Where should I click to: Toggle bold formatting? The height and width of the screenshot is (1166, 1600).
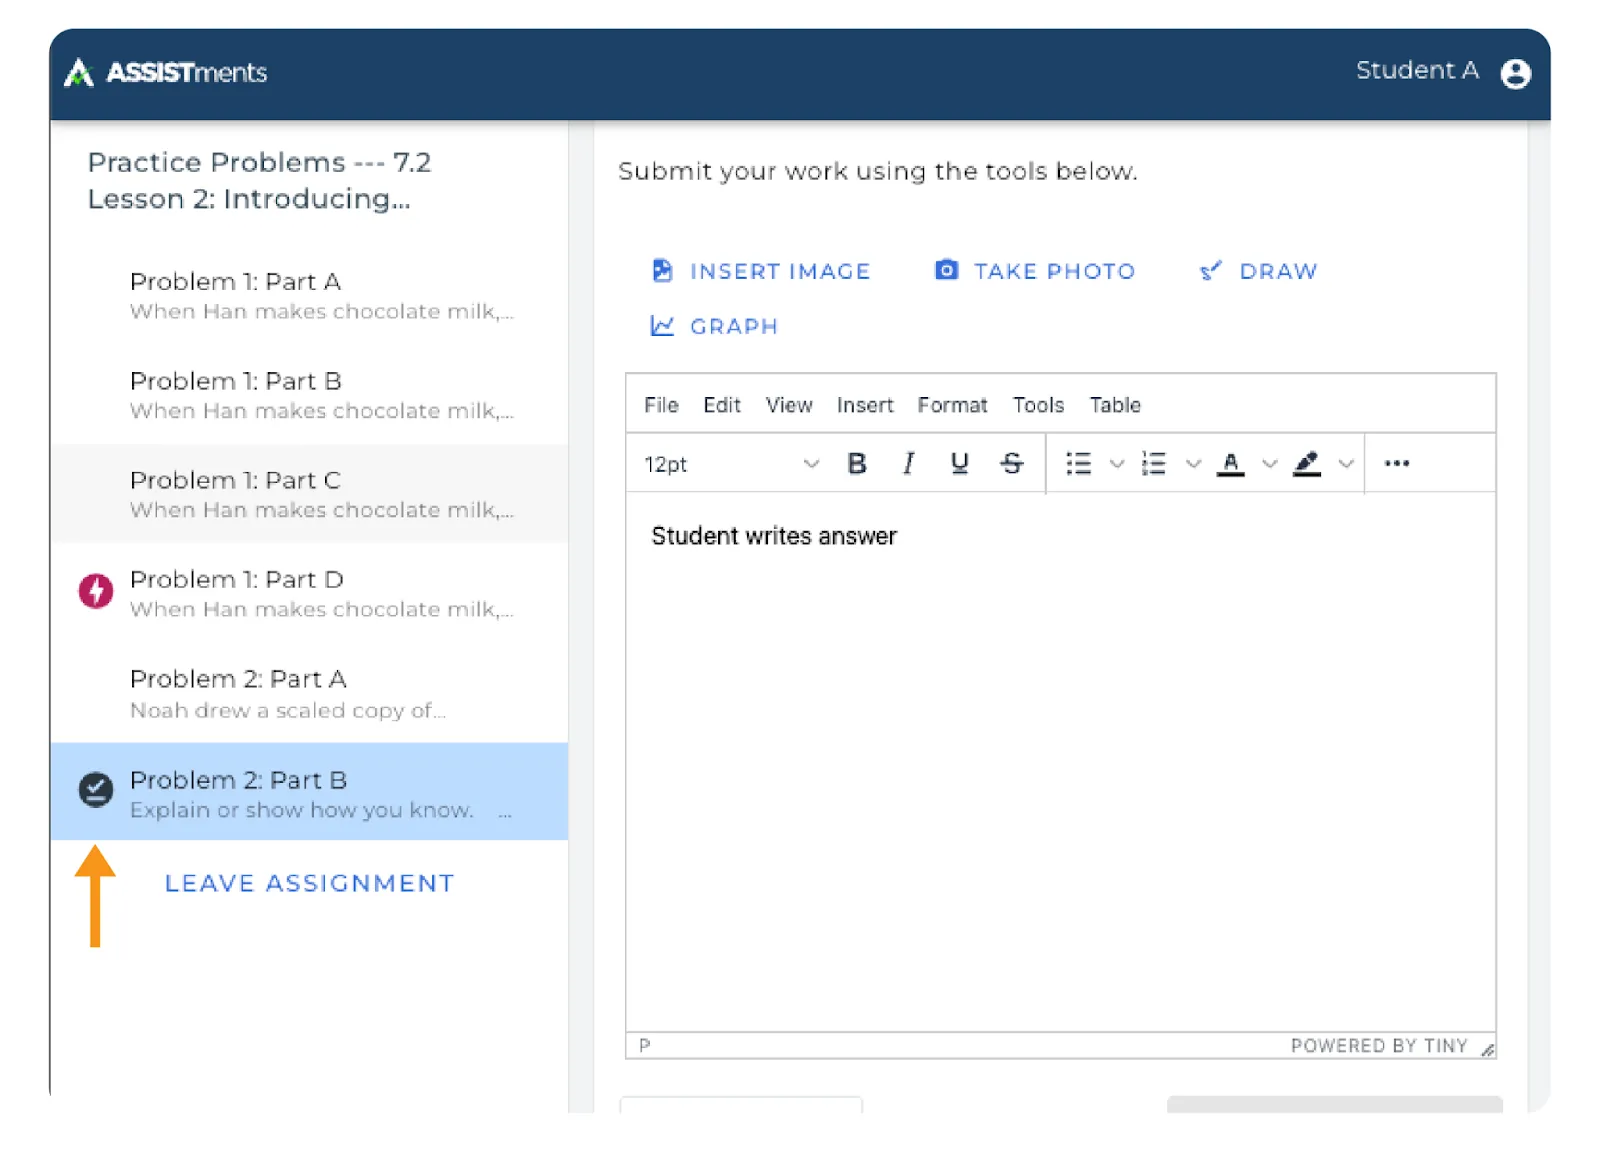(x=856, y=464)
